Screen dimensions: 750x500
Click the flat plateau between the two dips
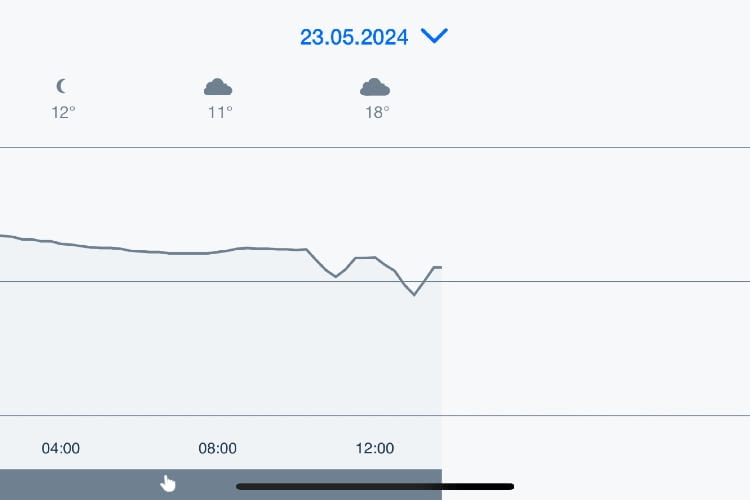(365, 258)
